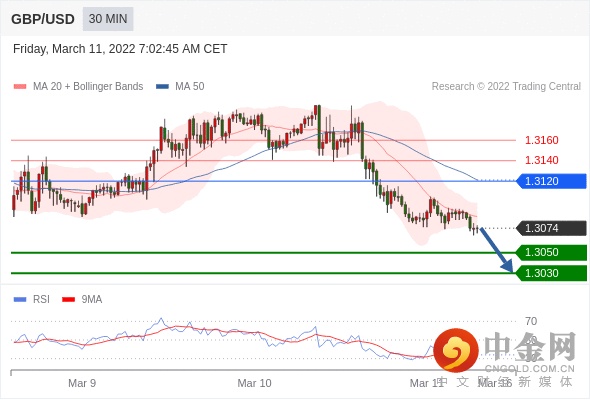590x400 pixels.
Task: Click the green 1.3050 support tag
Action: point(551,252)
